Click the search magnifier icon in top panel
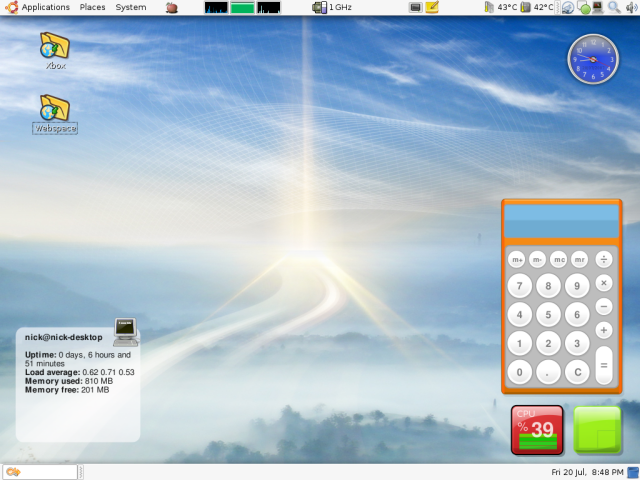 pyautogui.click(x=613, y=7)
